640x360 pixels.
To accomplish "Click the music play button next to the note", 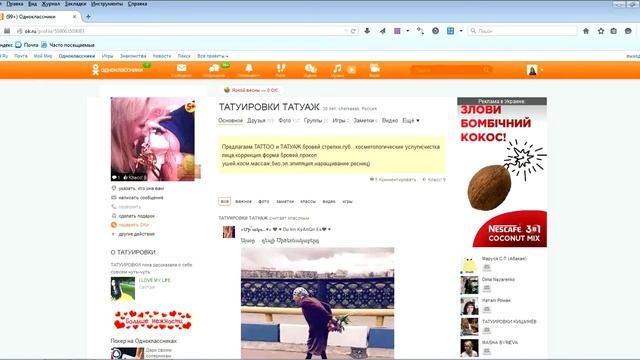I will [x=351, y=70].
